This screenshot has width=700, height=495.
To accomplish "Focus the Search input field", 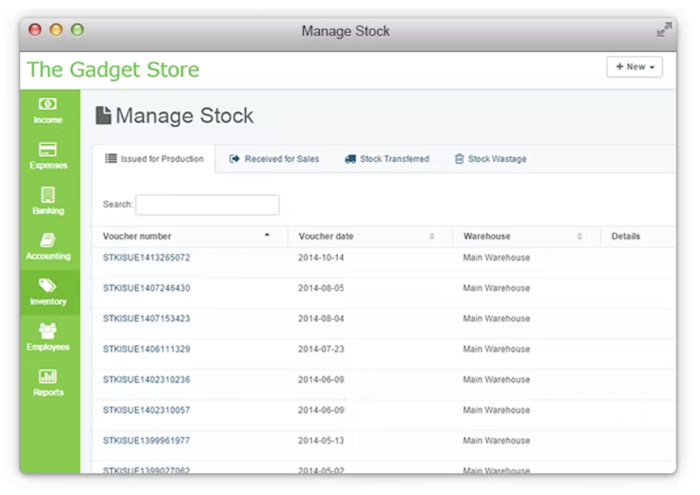I will [208, 205].
